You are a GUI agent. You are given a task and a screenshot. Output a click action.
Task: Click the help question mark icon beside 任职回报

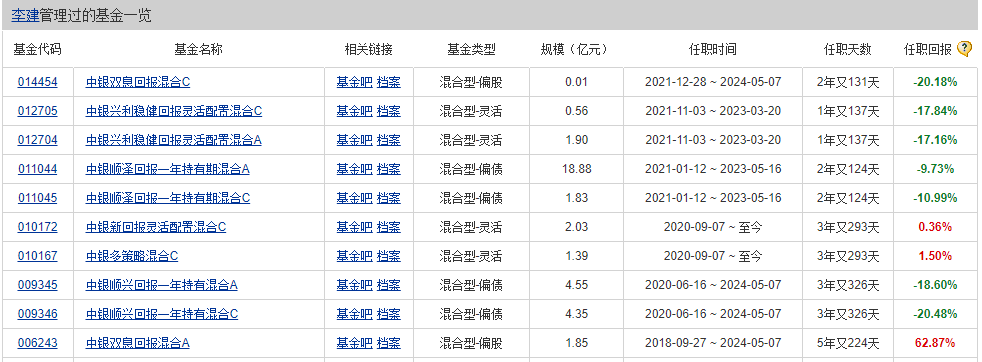964,49
